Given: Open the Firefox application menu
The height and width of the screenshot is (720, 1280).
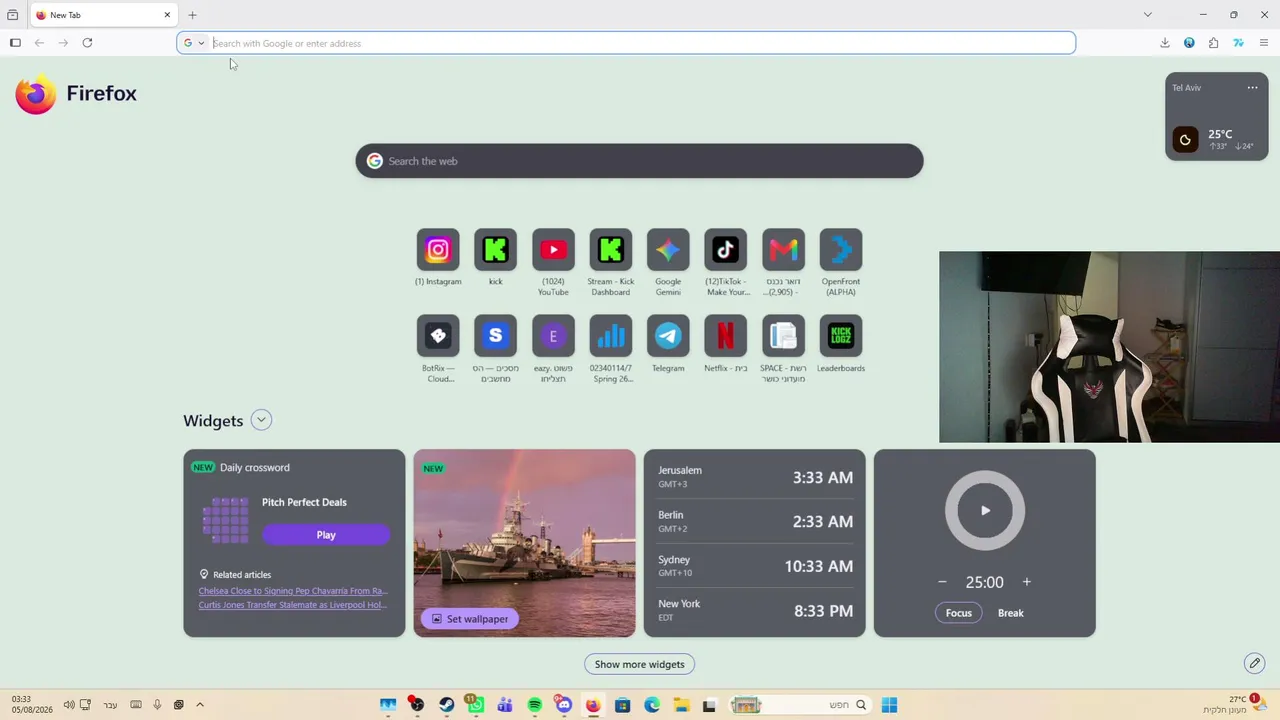Looking at the screenshot, I should [x=1263, y=43].
